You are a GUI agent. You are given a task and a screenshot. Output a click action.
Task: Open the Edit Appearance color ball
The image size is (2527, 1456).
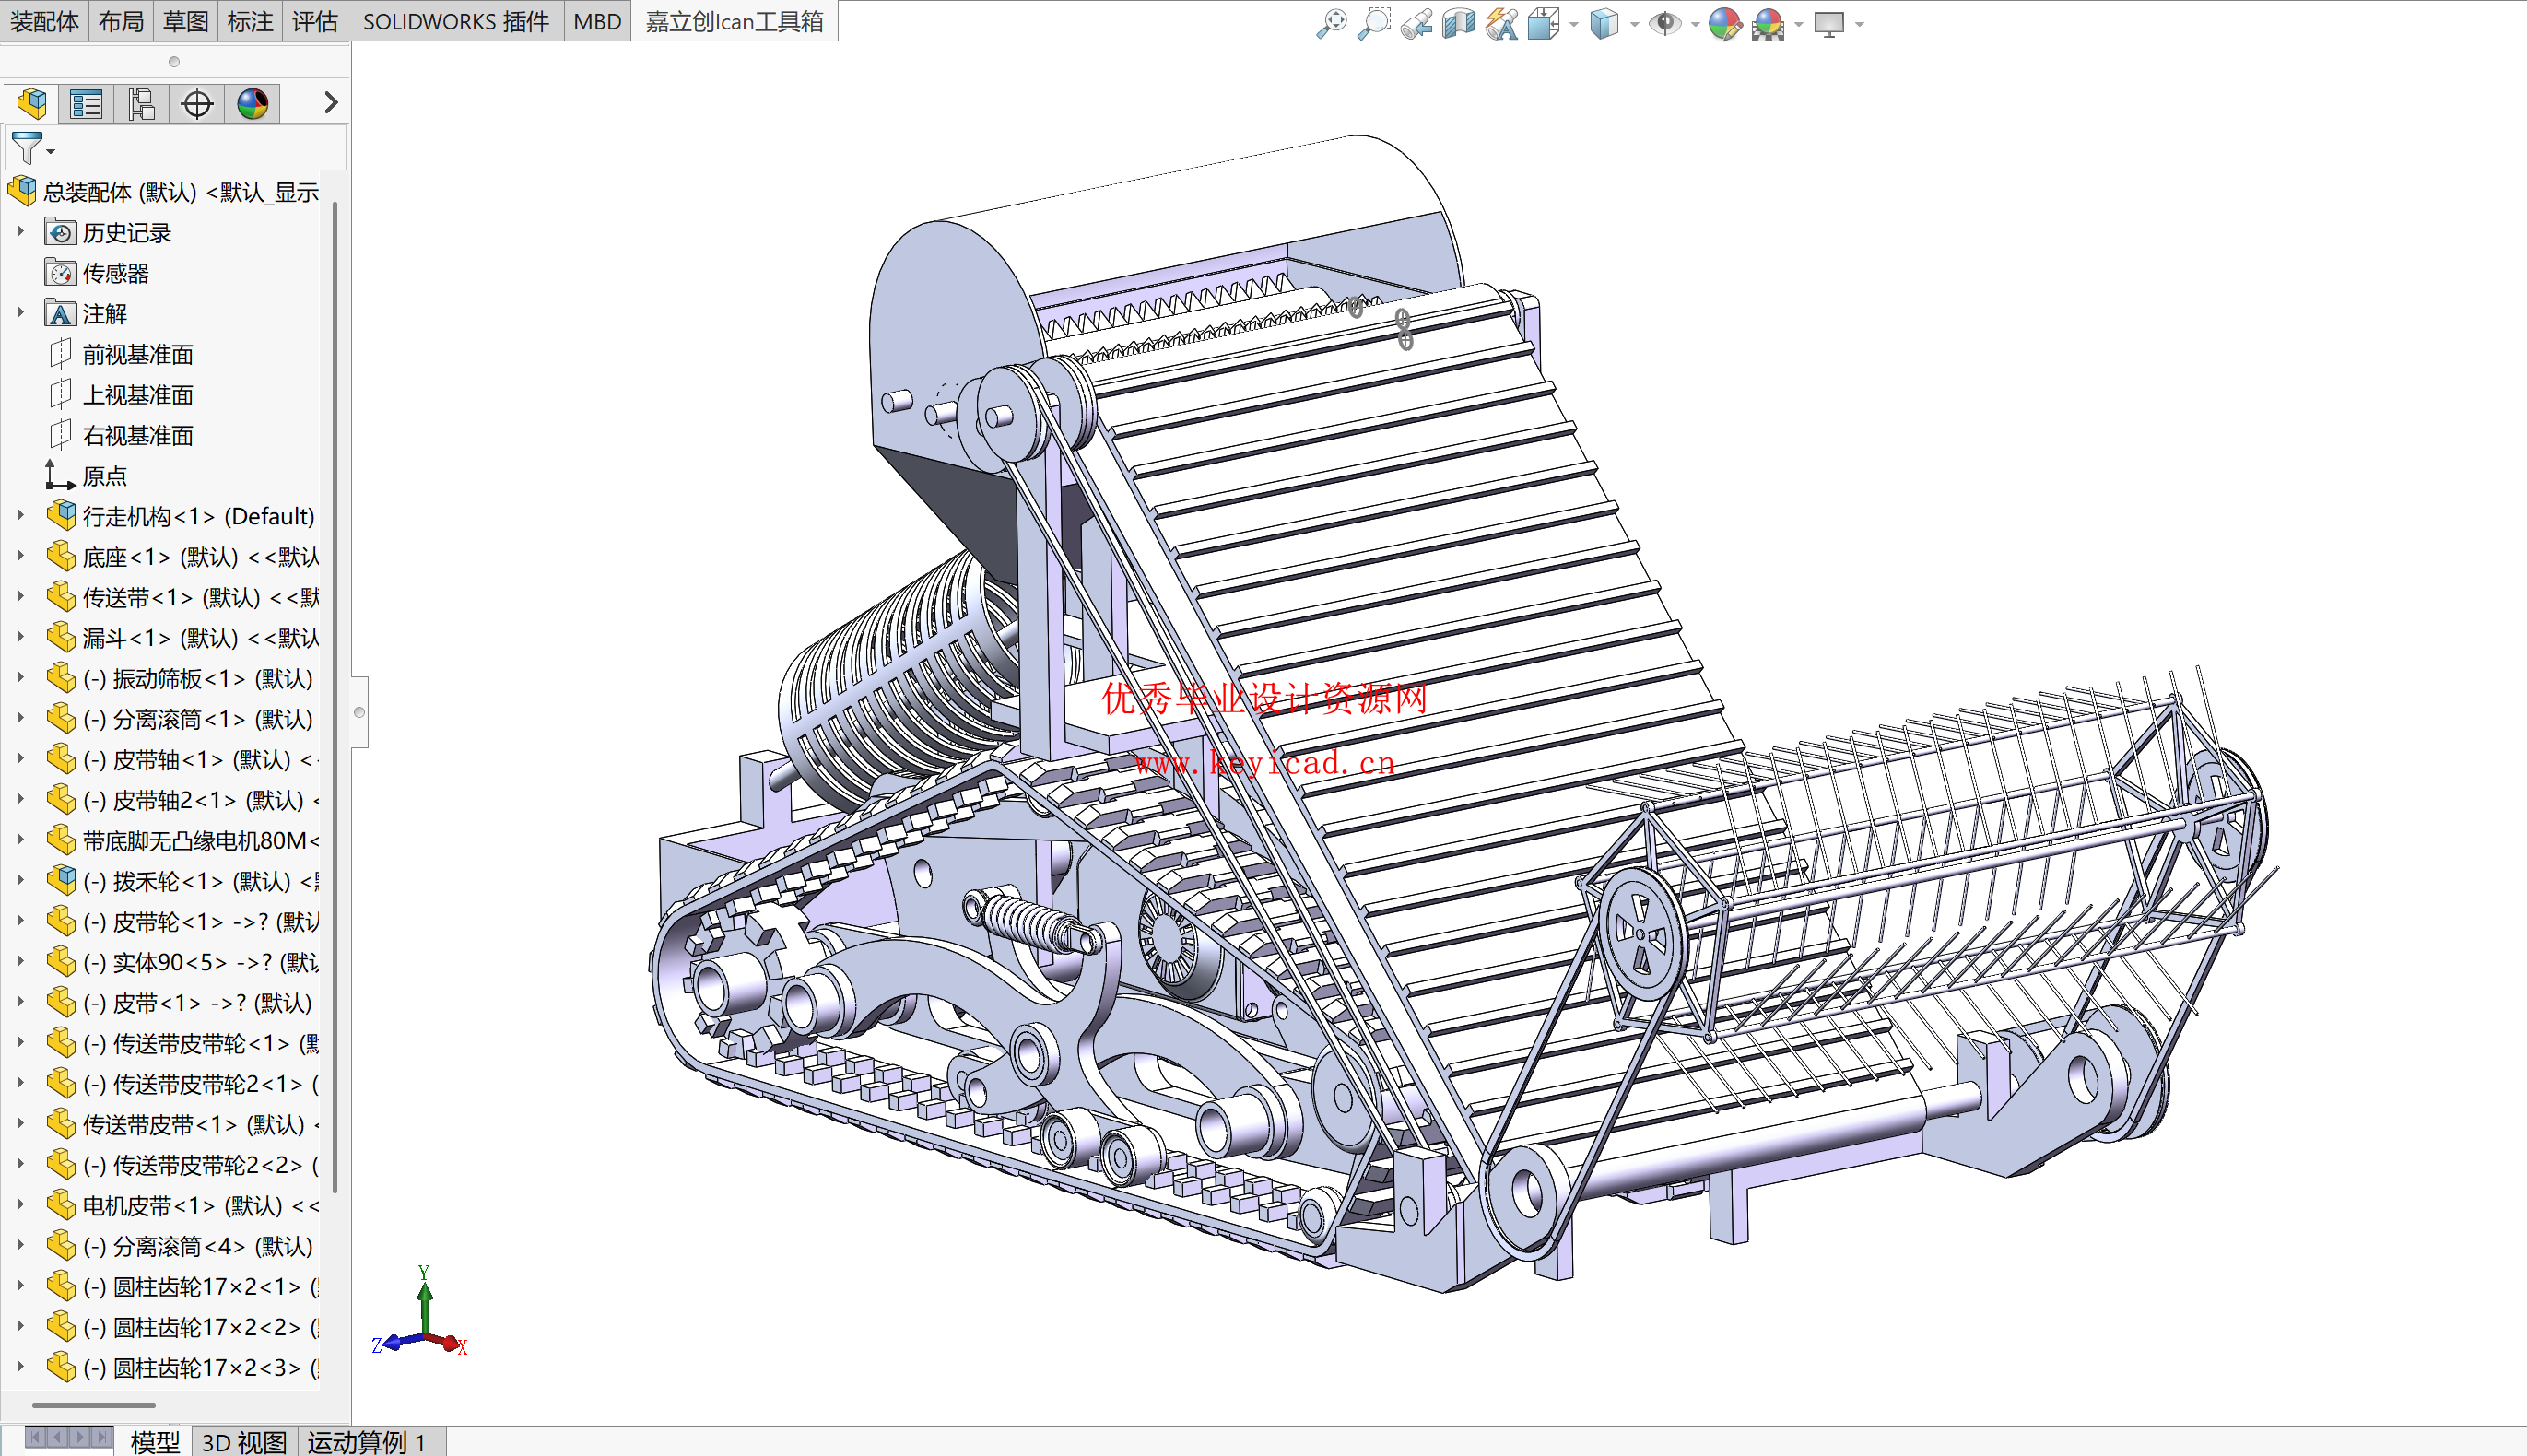click(x=1724, y=23)
